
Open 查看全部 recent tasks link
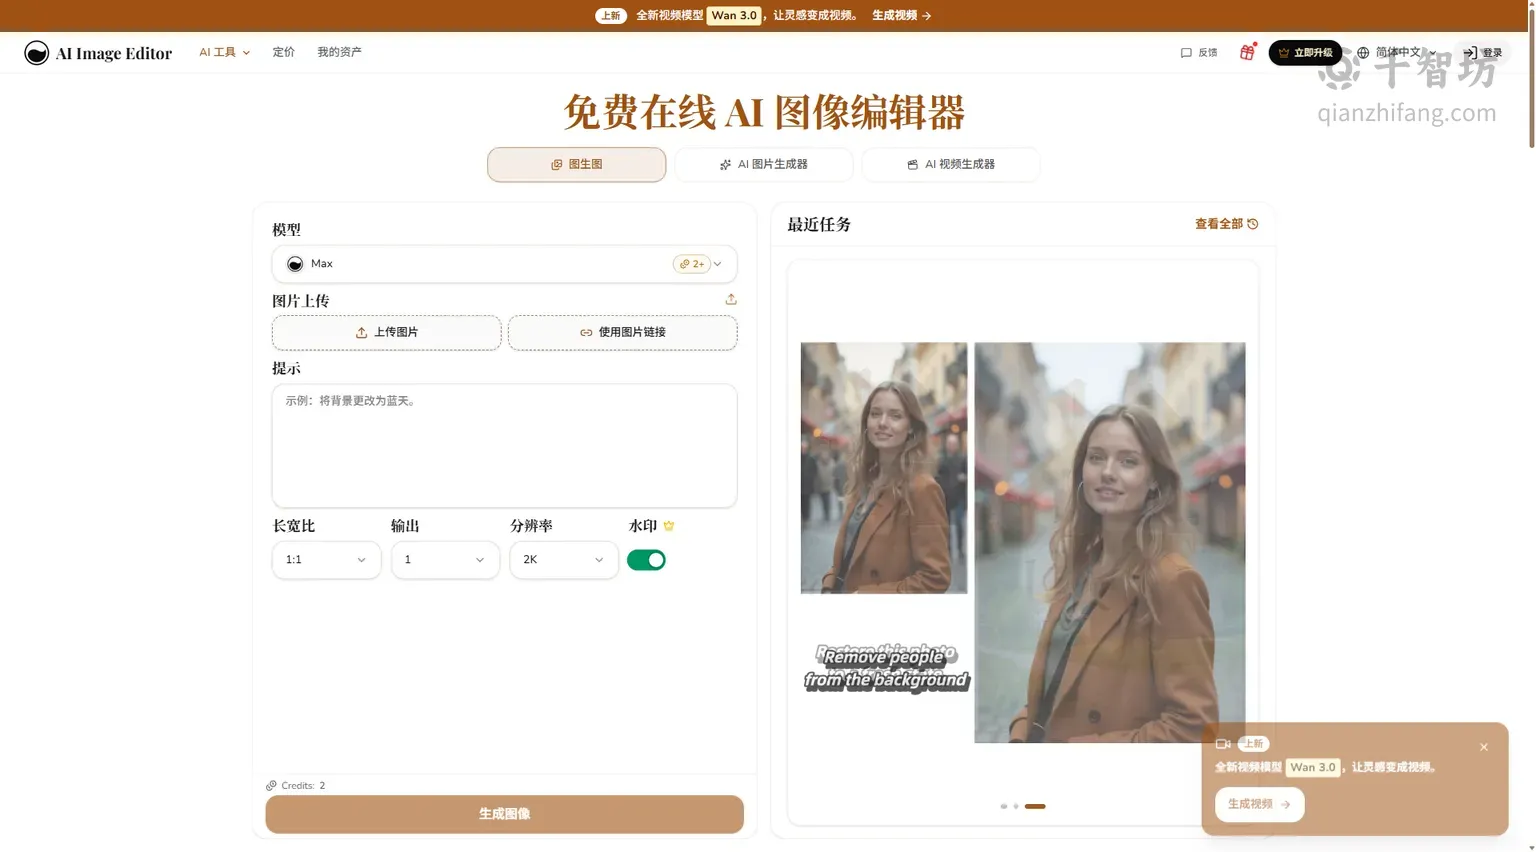pos(1226,224)
